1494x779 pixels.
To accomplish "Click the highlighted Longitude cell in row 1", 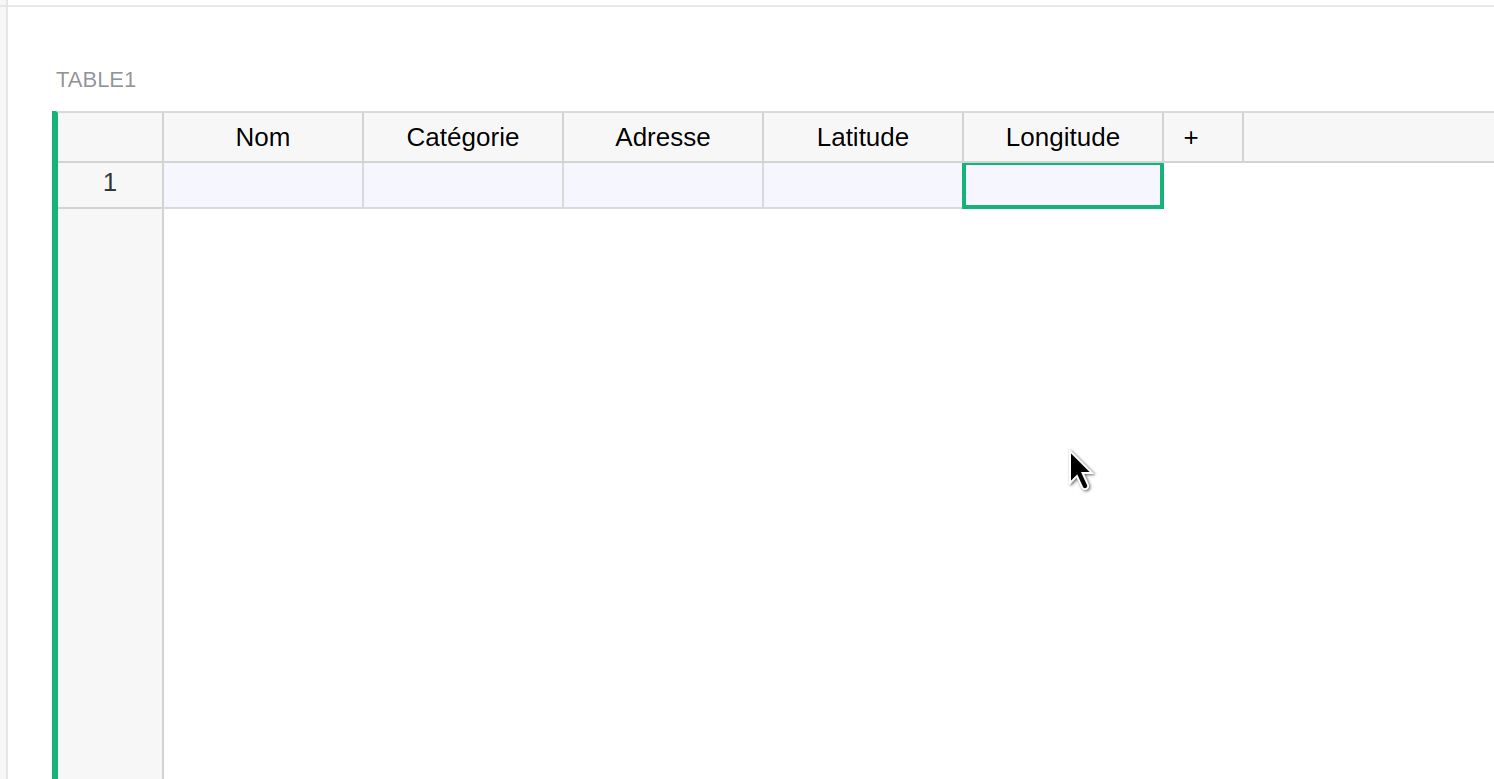I will point(1063,186).
